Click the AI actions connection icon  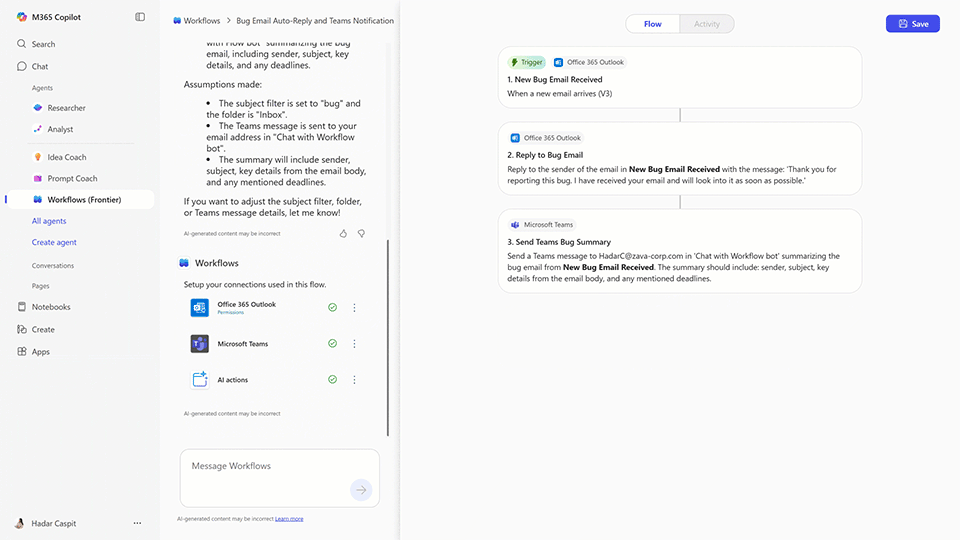tap(200, 380)
